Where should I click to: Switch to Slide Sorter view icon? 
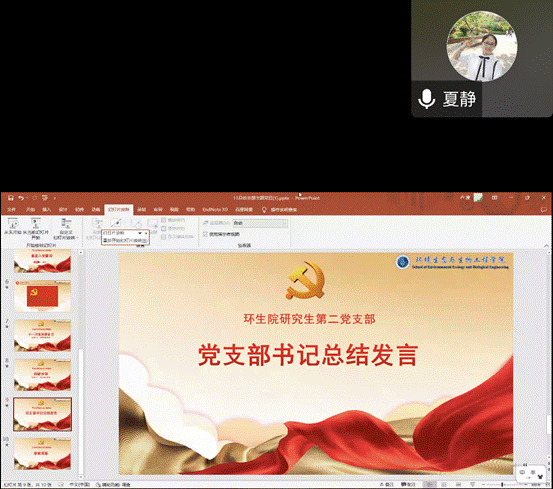(x=444, y=484)
